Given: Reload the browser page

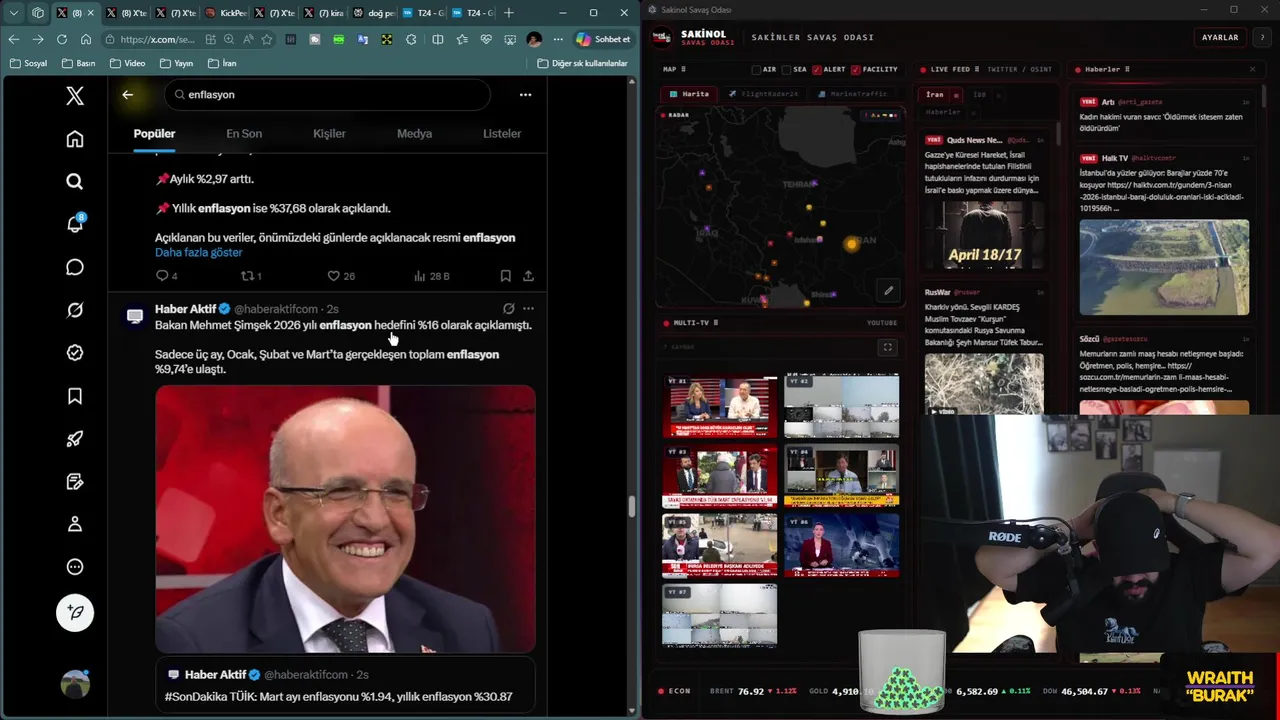Looking at the screenshot, I should click(x=62, y=39).
